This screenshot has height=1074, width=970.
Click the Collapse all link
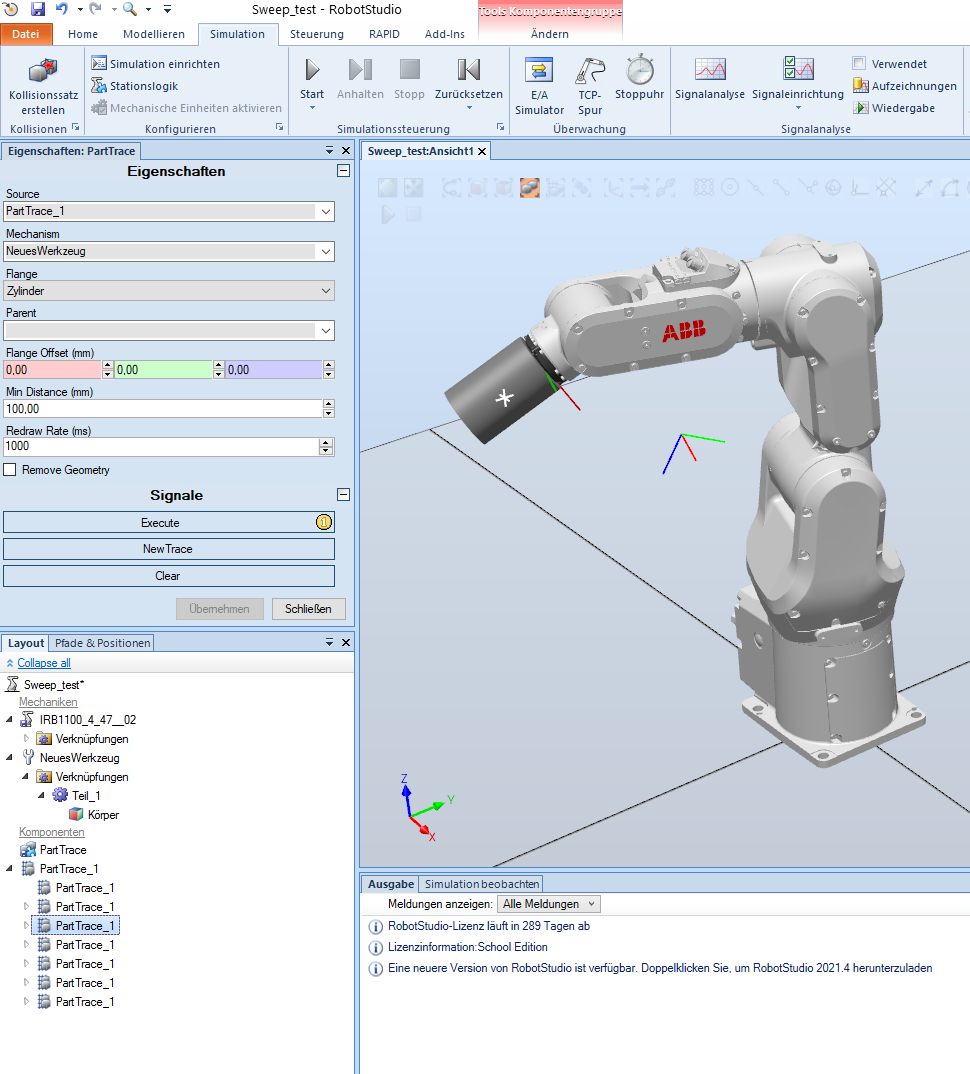click(x=44, y=663)
